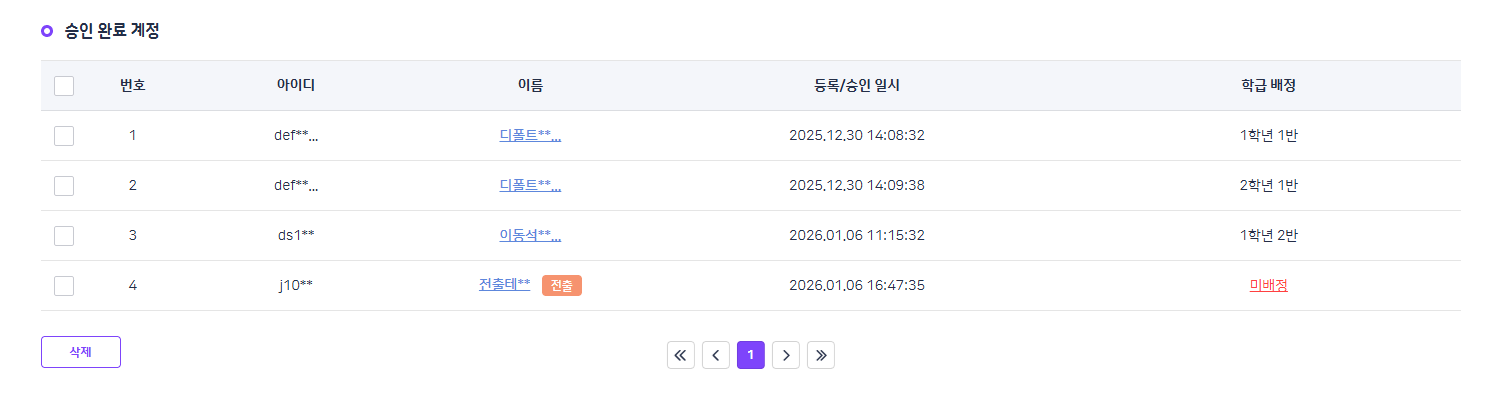This screenshot has height=401, width=1505.
Task: Click the orange 전출 badge
Action: click(562, 286)
